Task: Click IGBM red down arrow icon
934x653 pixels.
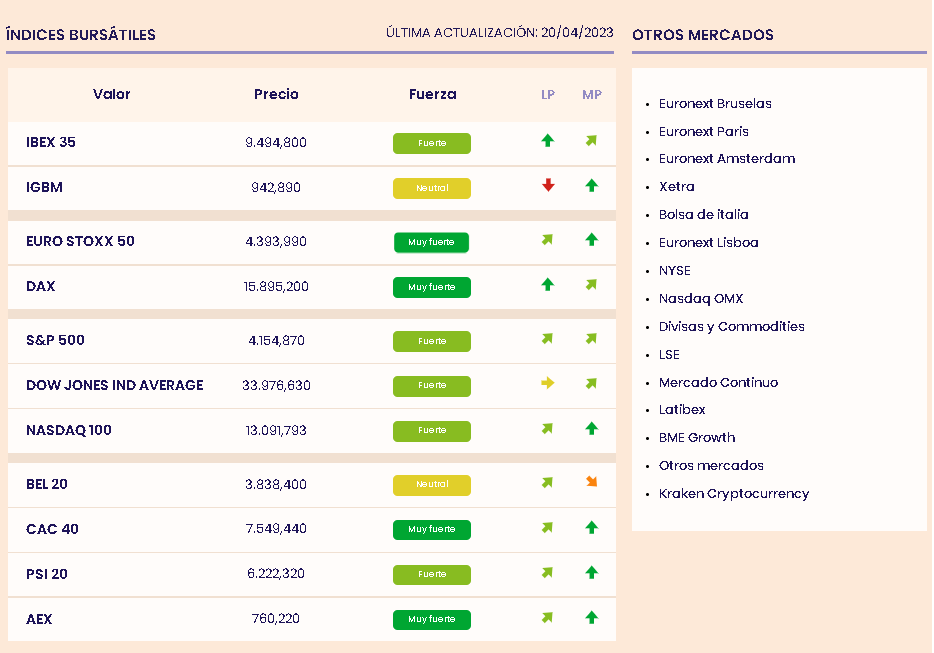Action: point(547,185)
